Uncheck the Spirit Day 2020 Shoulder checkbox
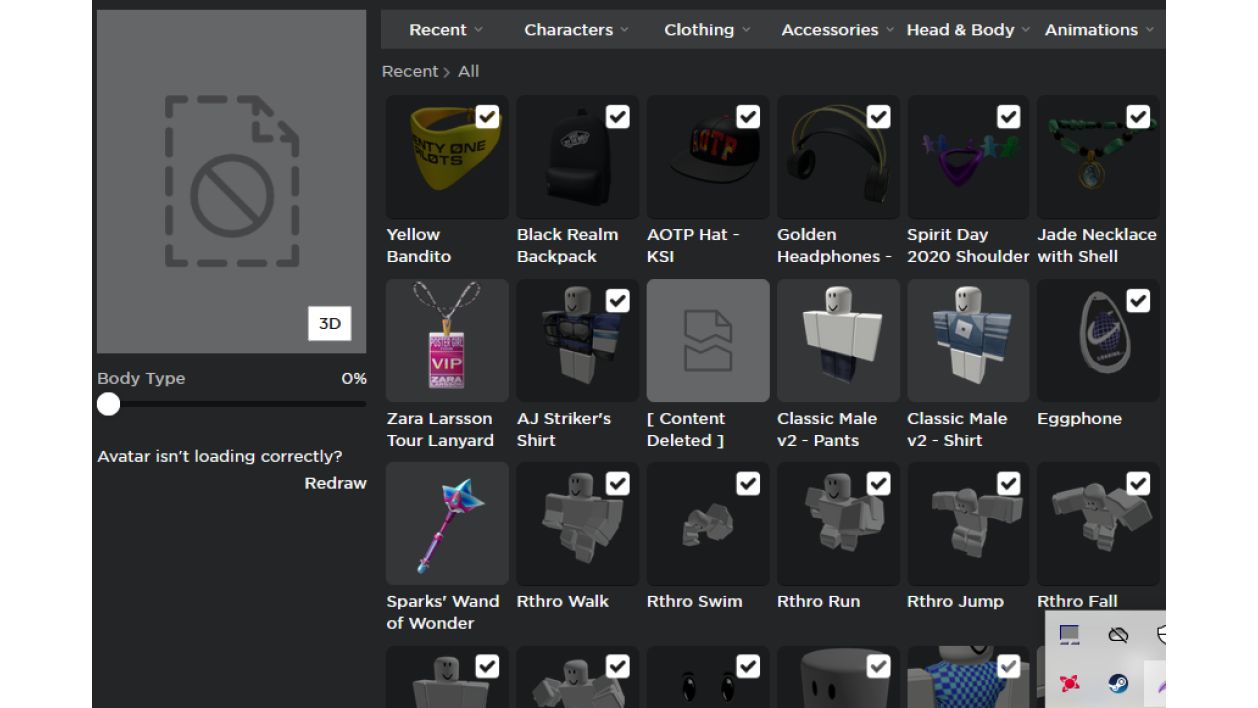 [1008, 117]
